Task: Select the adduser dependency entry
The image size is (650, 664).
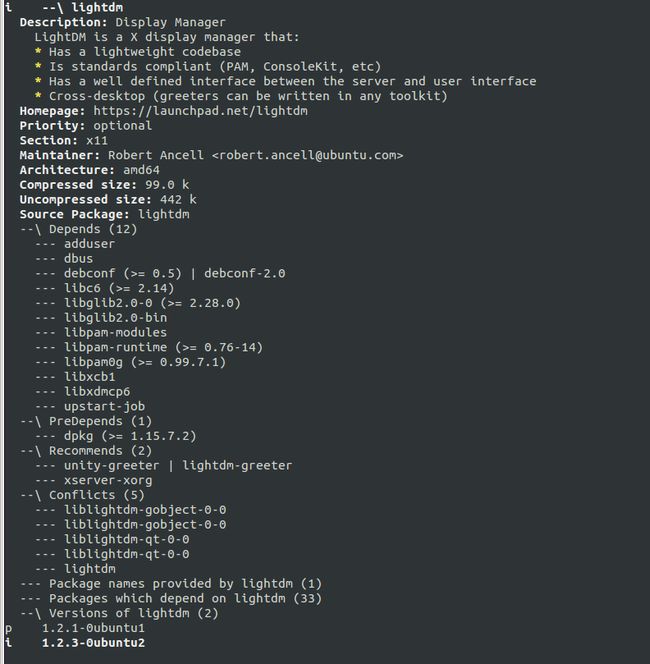Action: pyautogui.click(x=89, y=244)
